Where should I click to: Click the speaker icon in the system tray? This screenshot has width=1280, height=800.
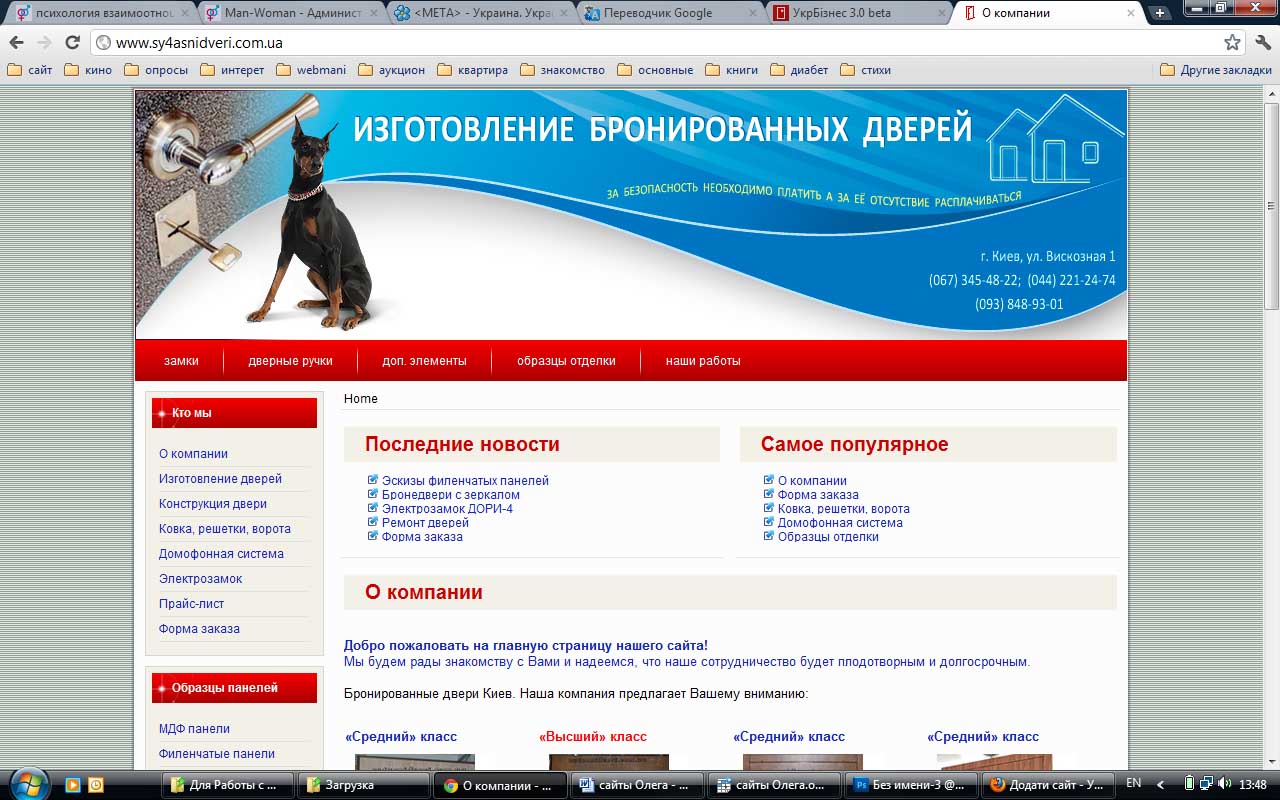(x=1223, y=784)
